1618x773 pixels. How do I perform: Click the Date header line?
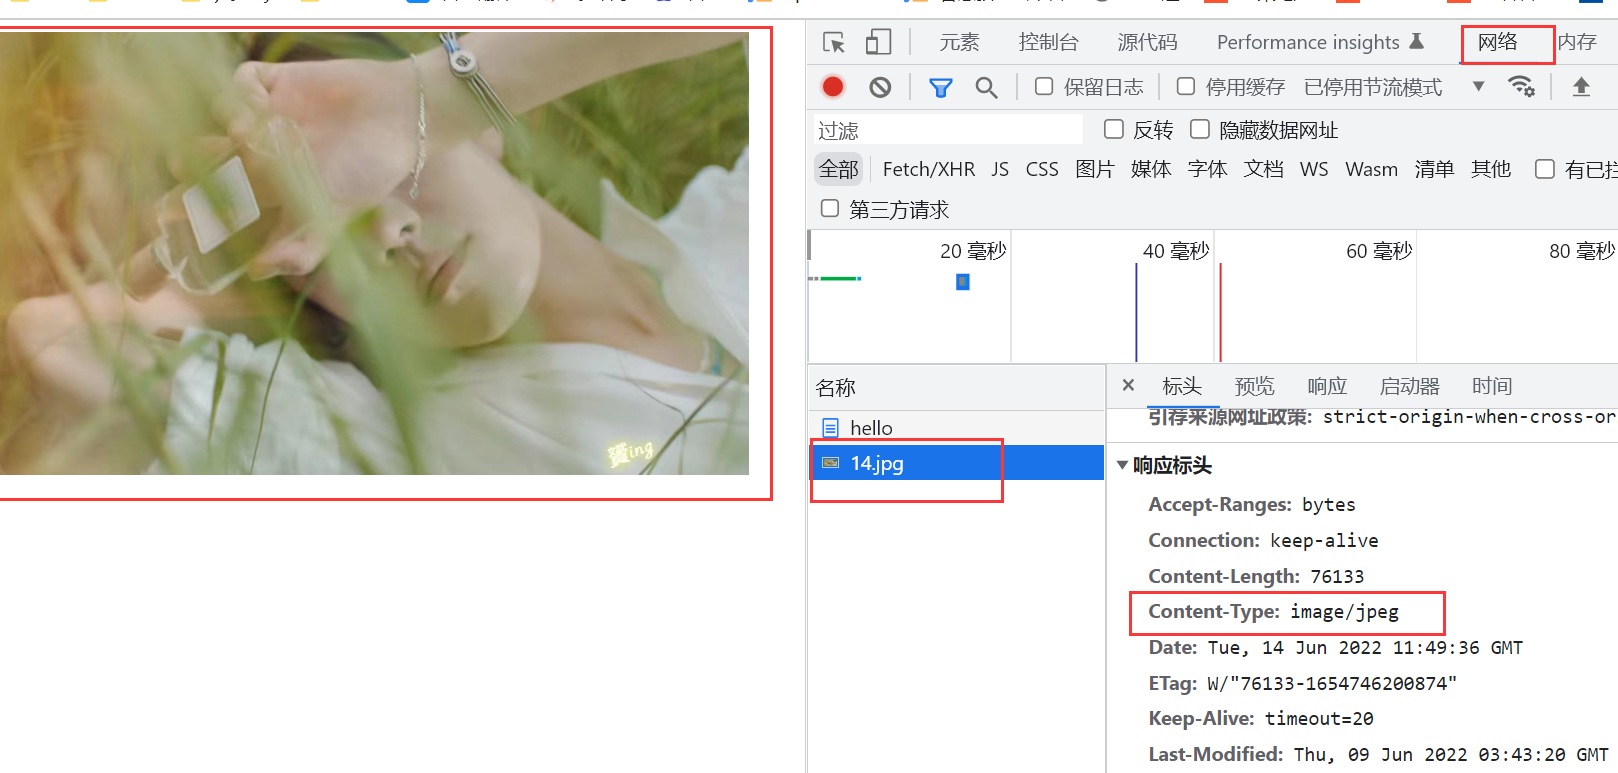click(1335, 648)
